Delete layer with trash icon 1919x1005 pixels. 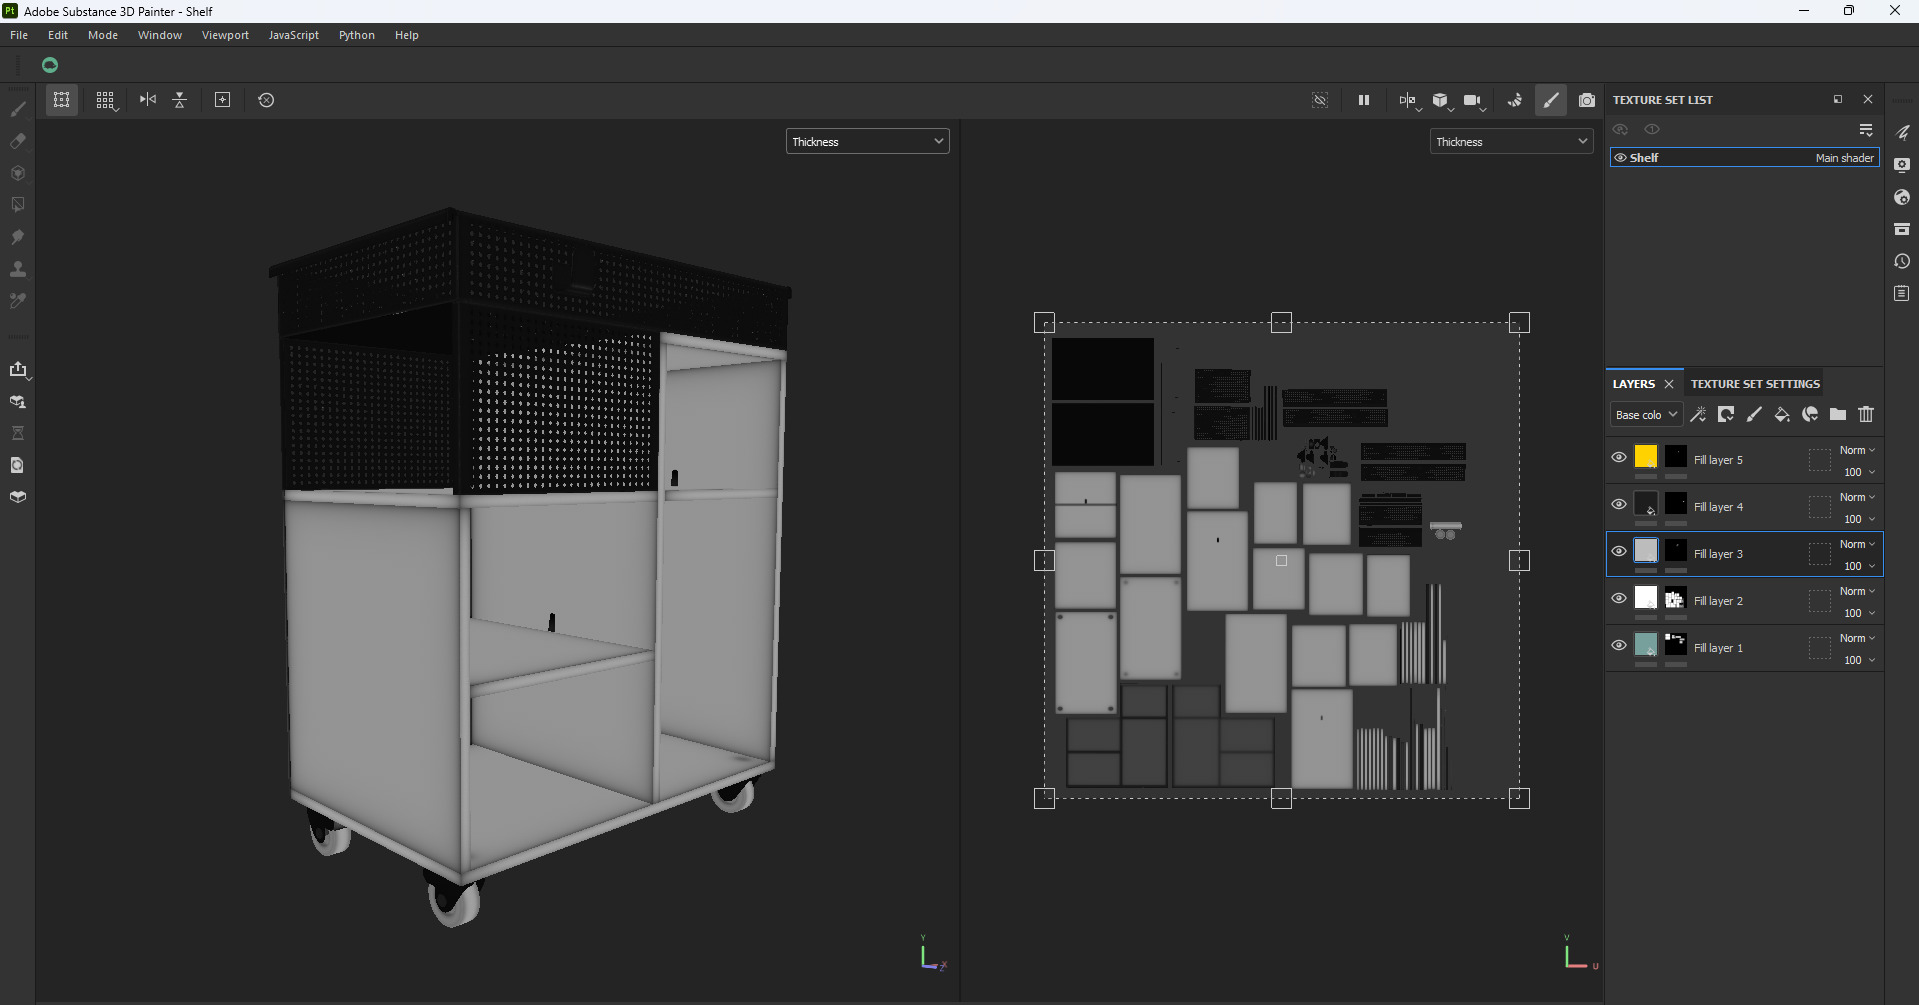point(1866,414)
